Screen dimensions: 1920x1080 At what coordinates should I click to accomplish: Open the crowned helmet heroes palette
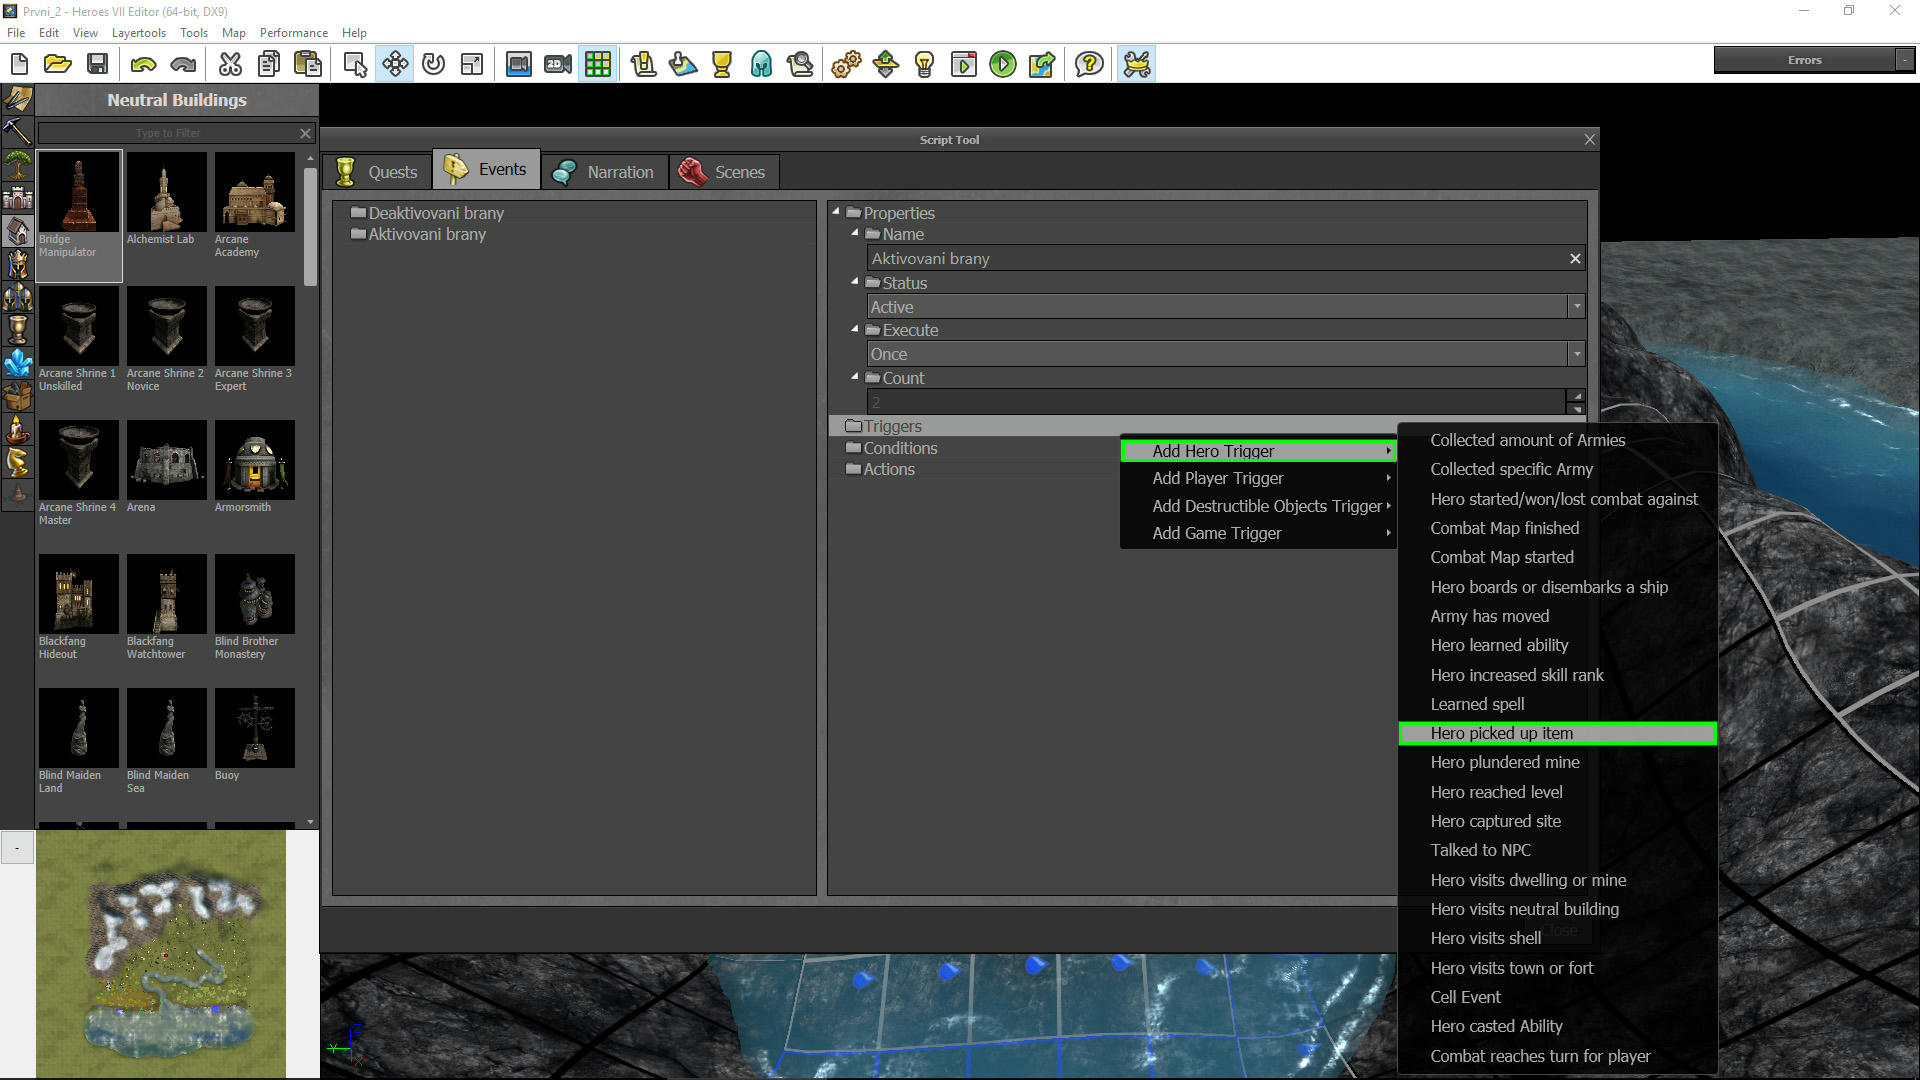(18, 297)
